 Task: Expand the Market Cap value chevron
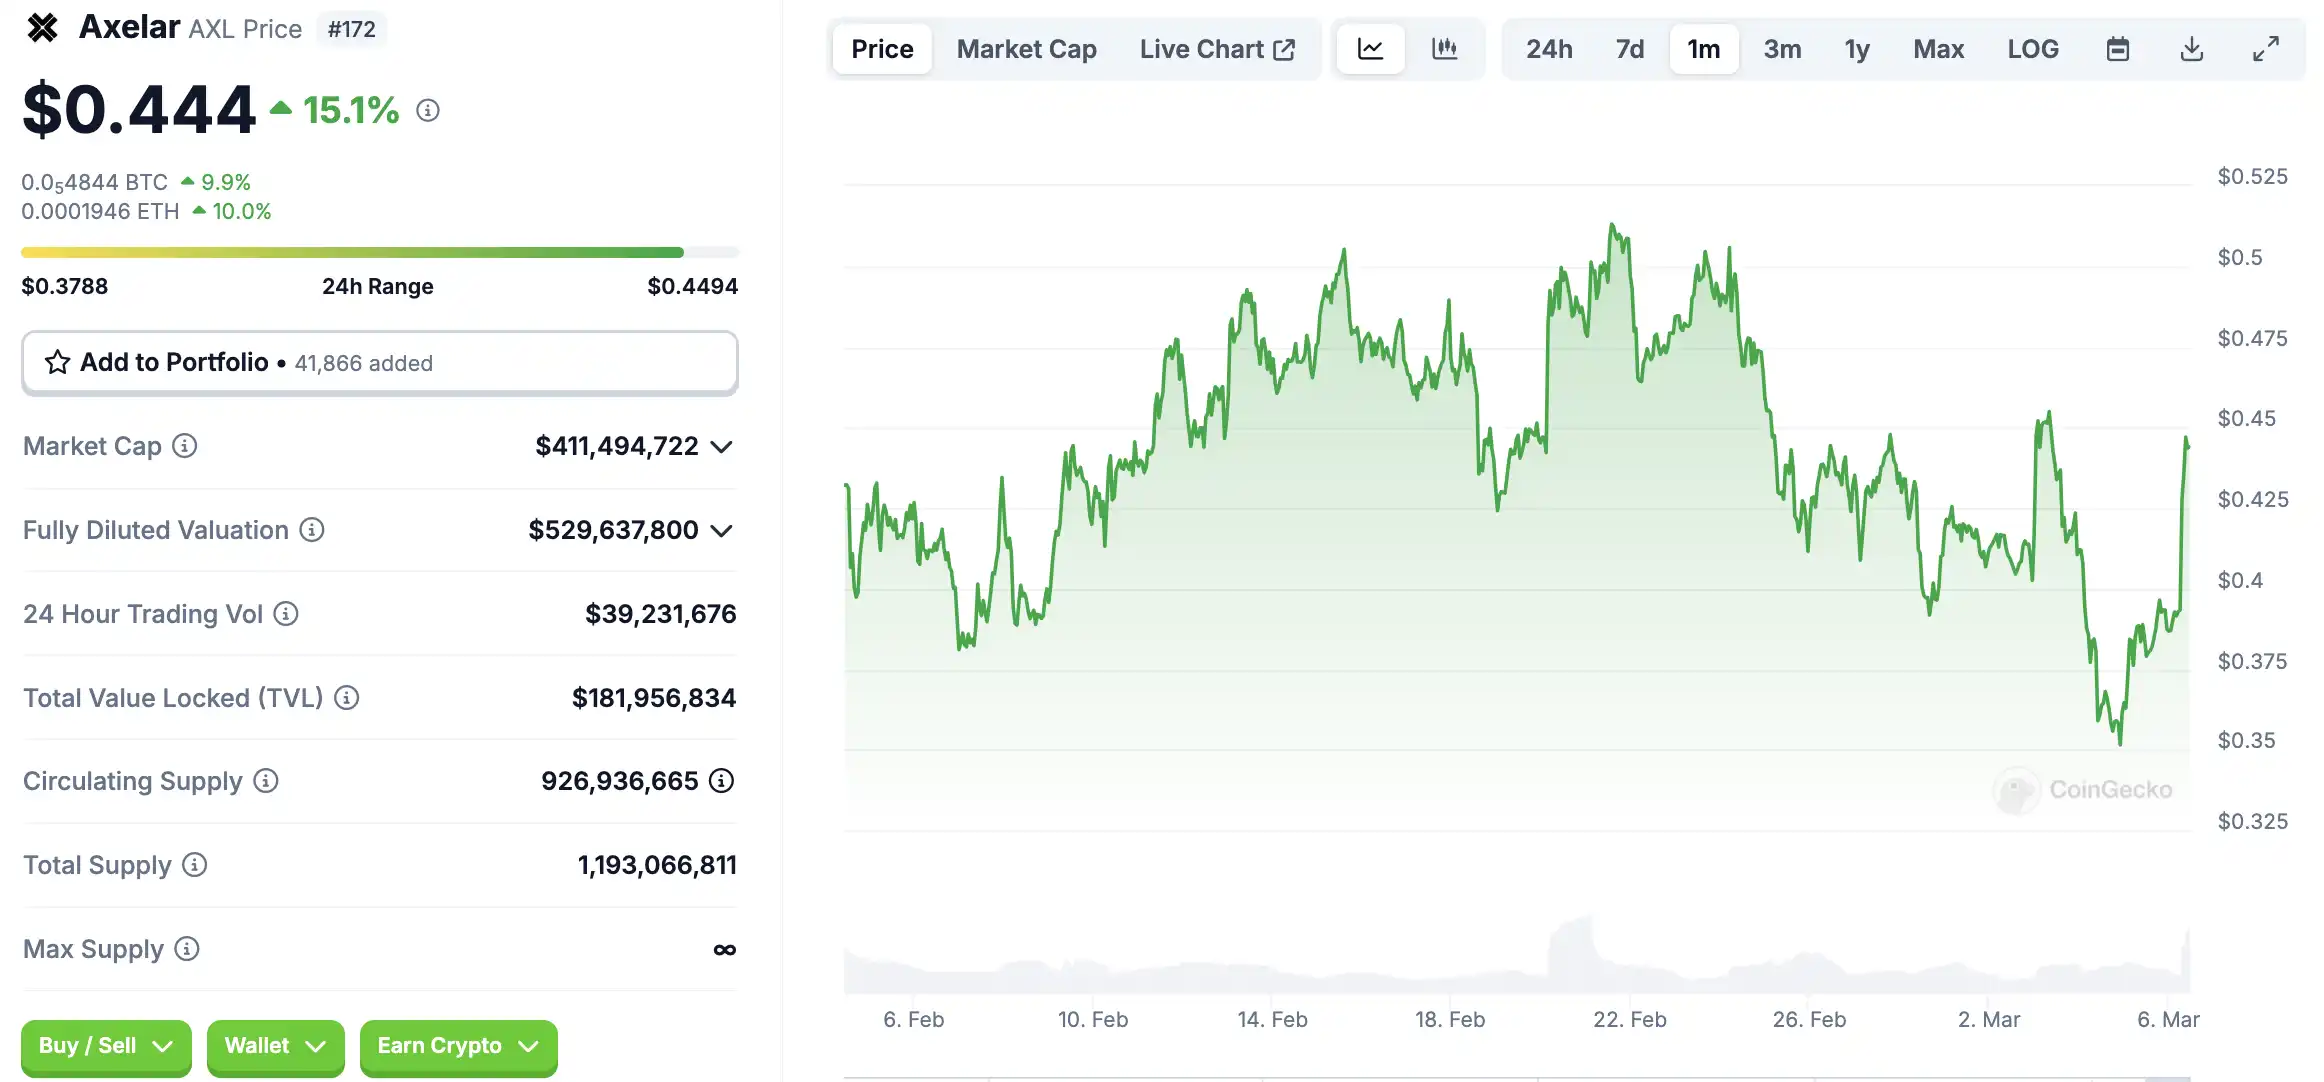click(x=722, y=447)
